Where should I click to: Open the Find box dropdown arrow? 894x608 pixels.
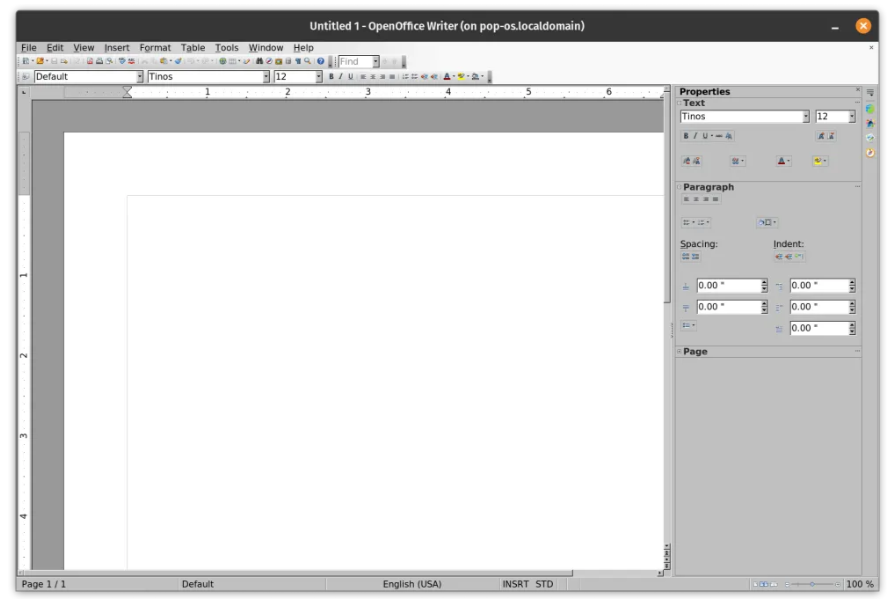(x=376, y=62)
